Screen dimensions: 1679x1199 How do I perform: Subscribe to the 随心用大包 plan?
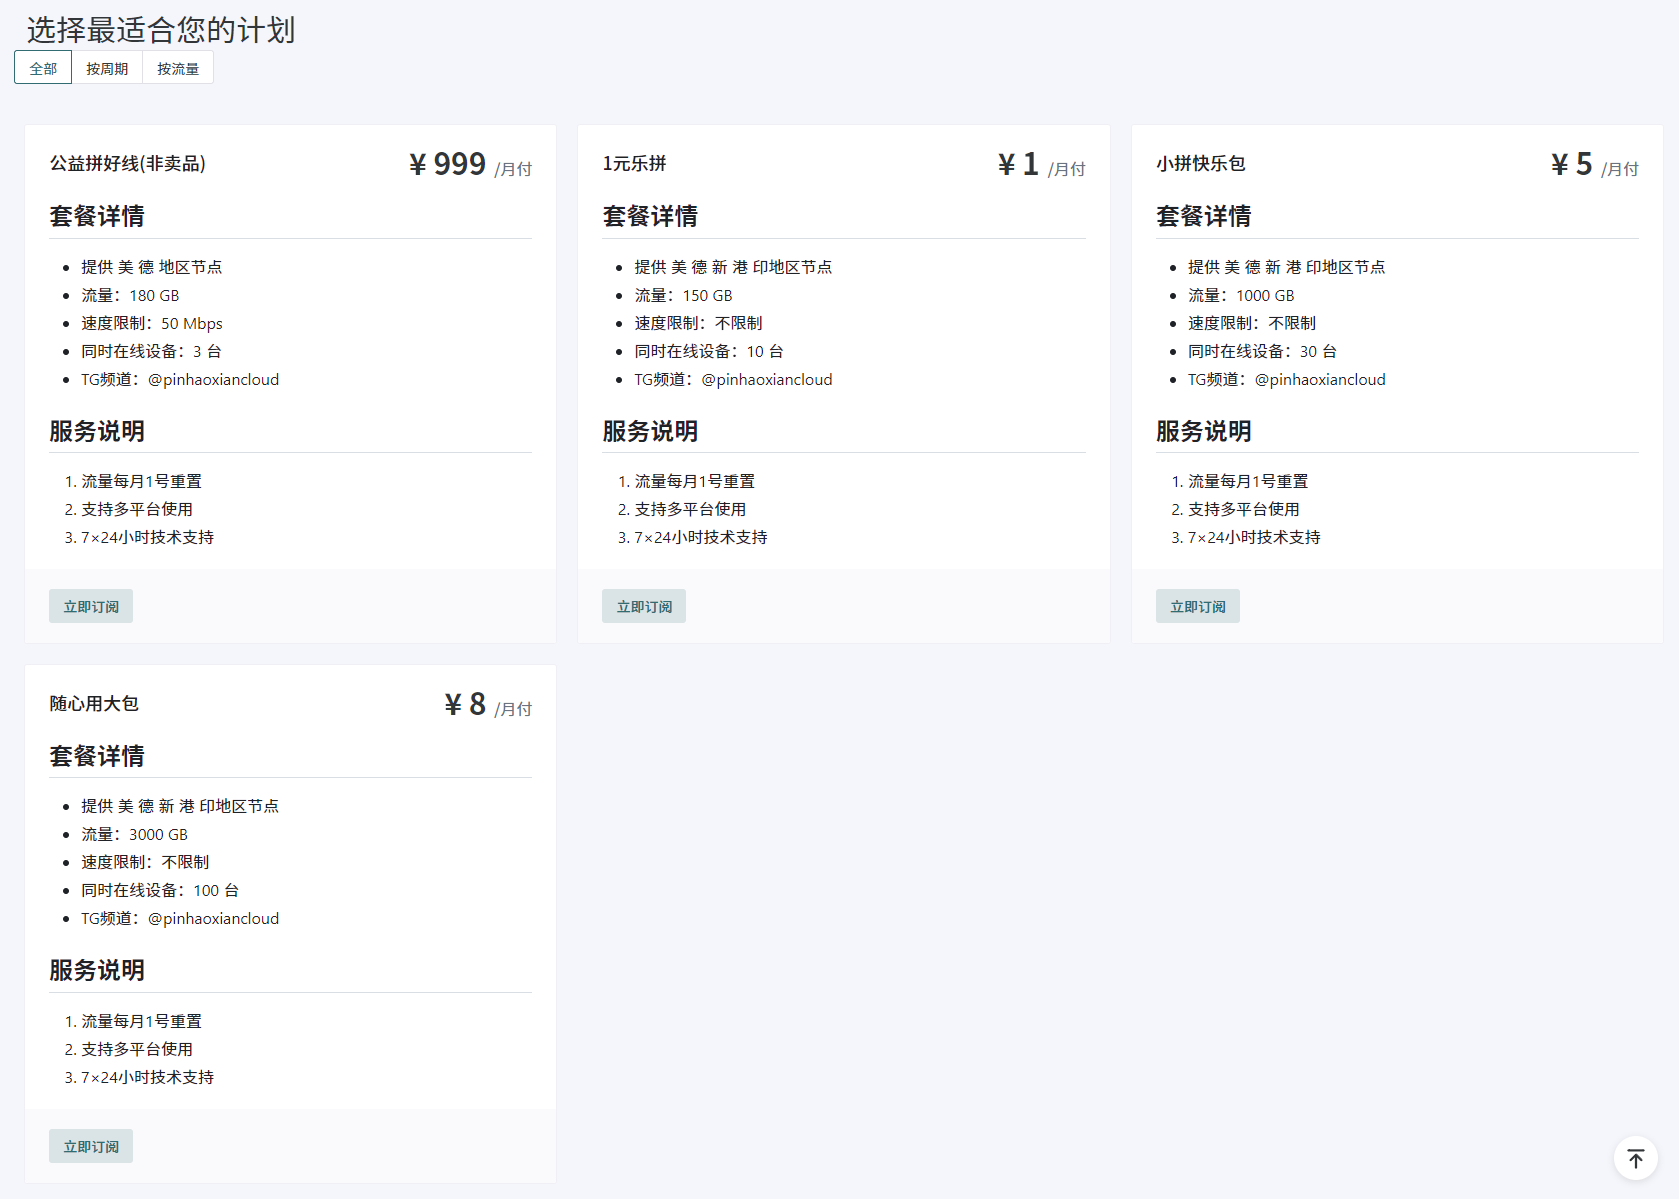pyautogui.click(x=91, y=1146)
